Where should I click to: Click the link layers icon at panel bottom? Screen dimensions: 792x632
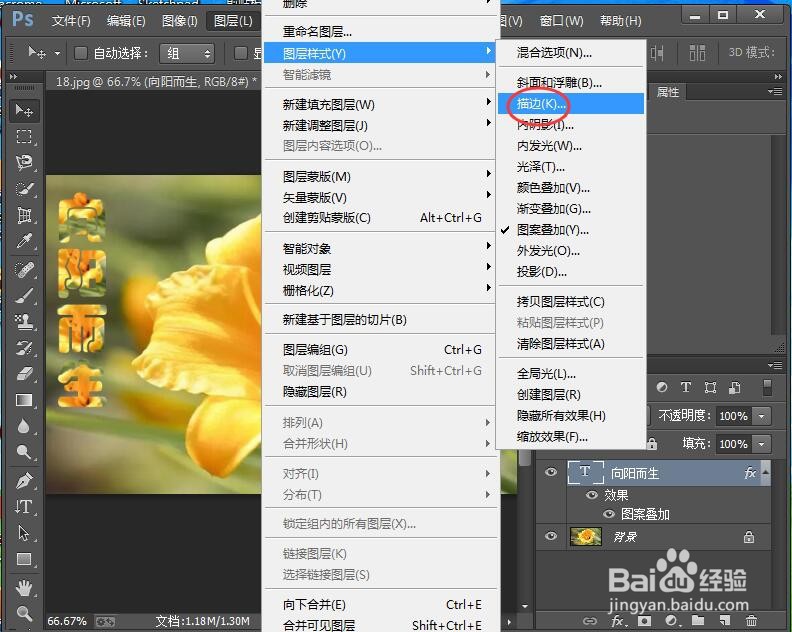pos(589,620)
